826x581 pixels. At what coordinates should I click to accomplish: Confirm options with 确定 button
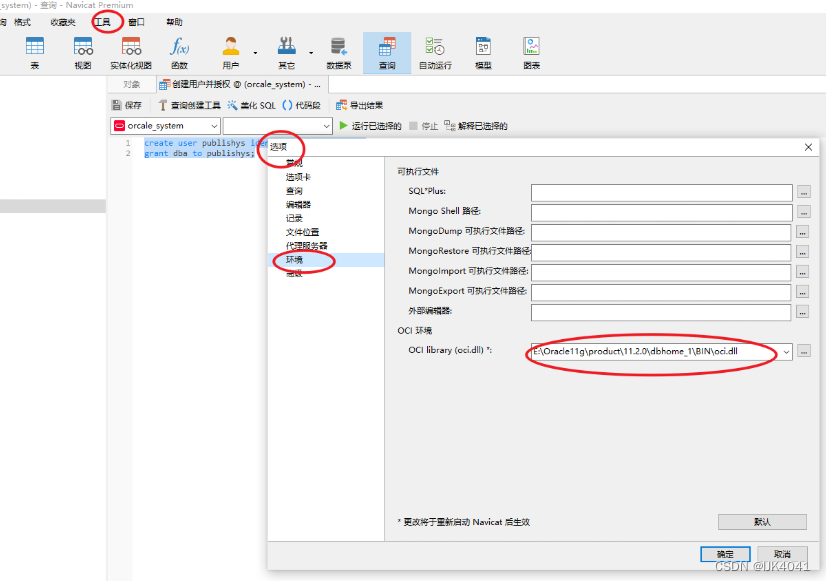pyautogui.click(x=725, y=554)
